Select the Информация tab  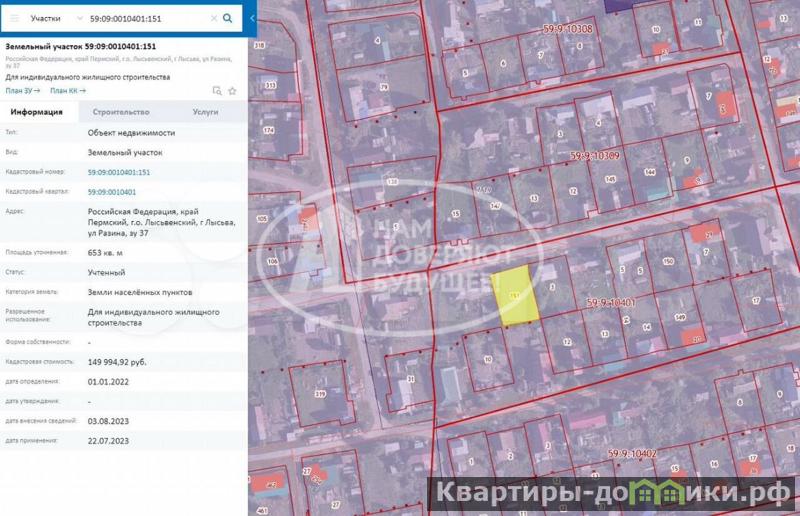click(x=37, y=112)
